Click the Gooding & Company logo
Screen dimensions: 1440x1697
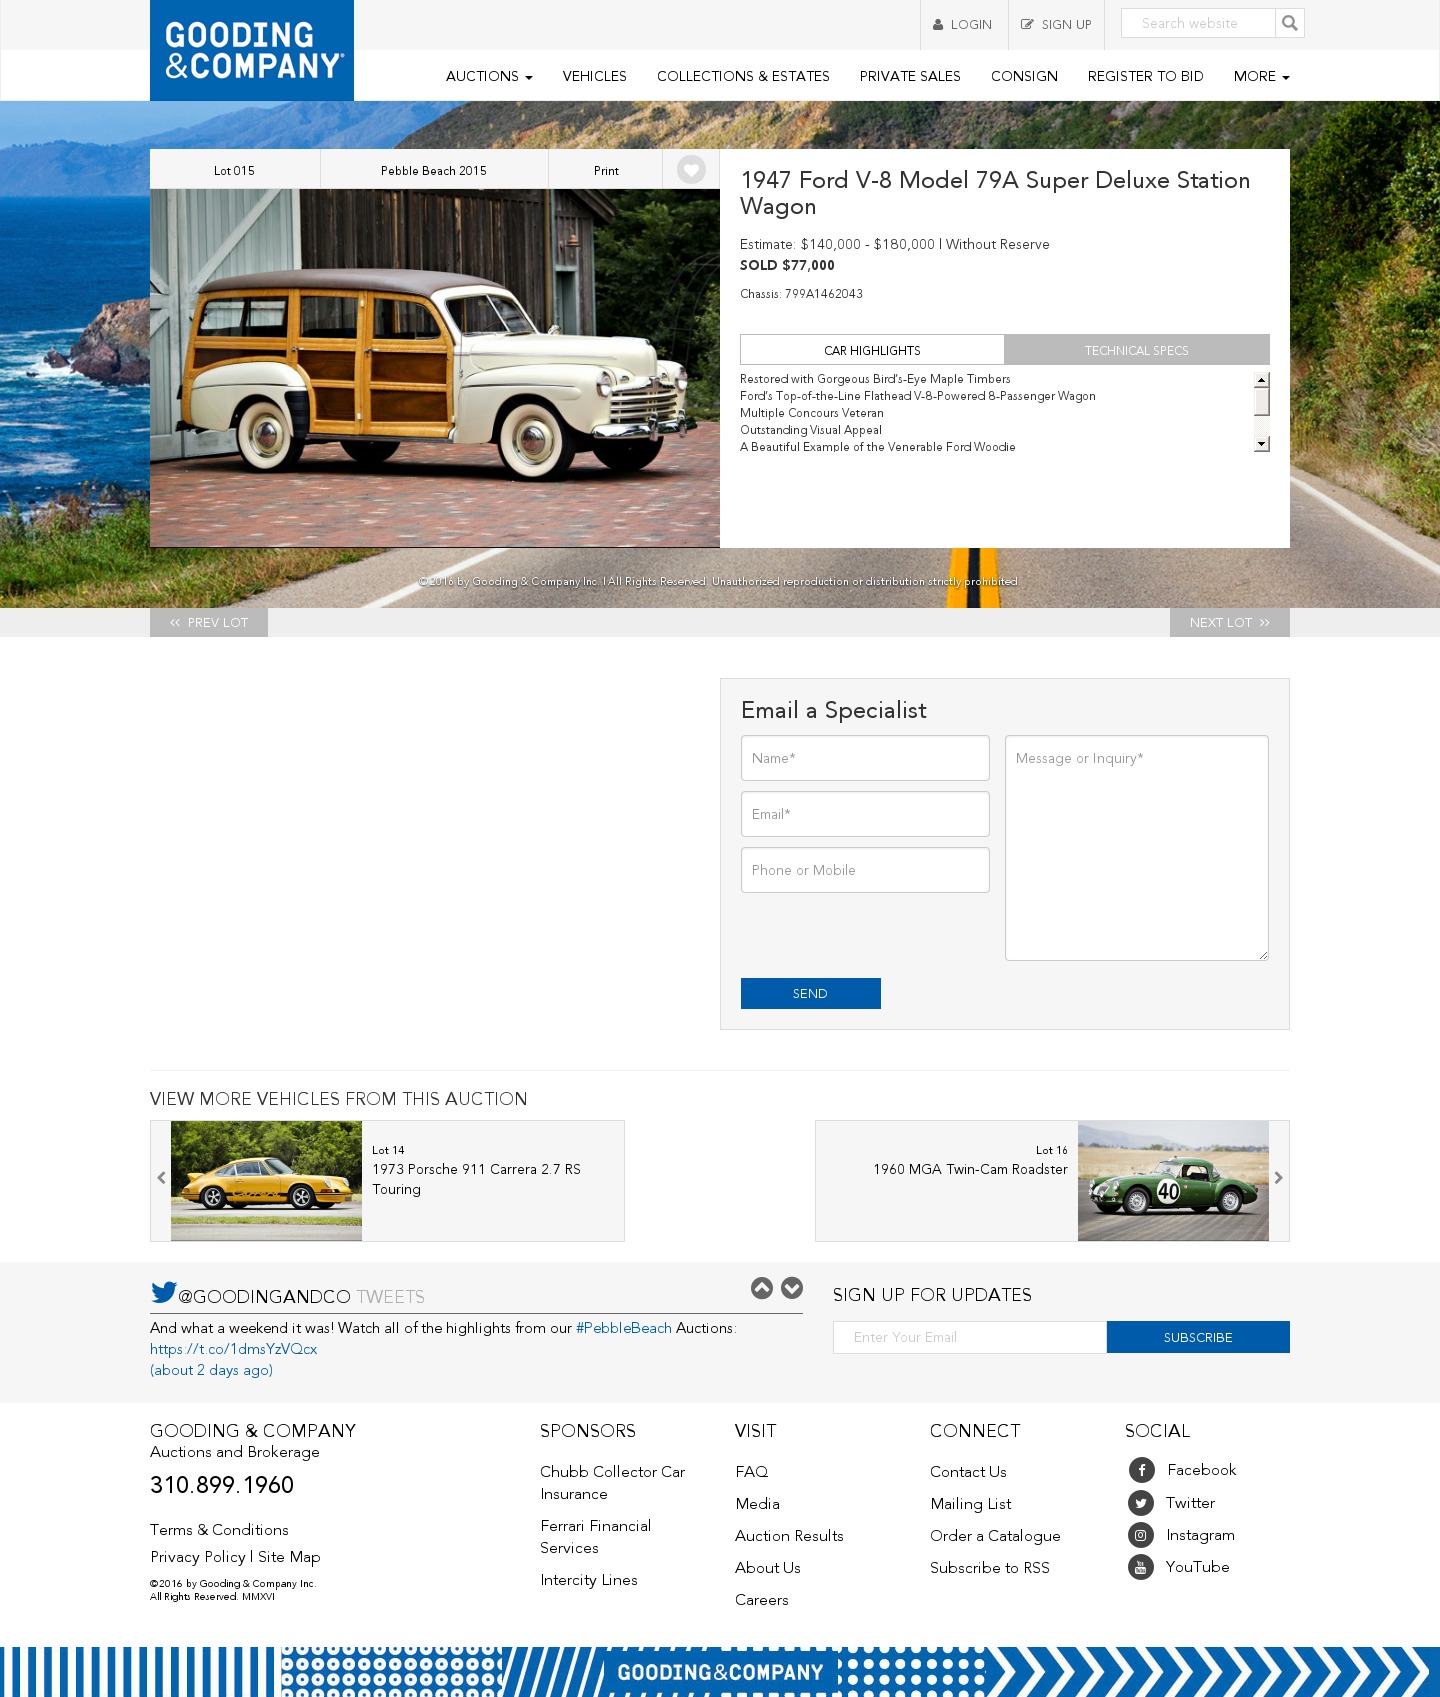(x=252, y=50)
